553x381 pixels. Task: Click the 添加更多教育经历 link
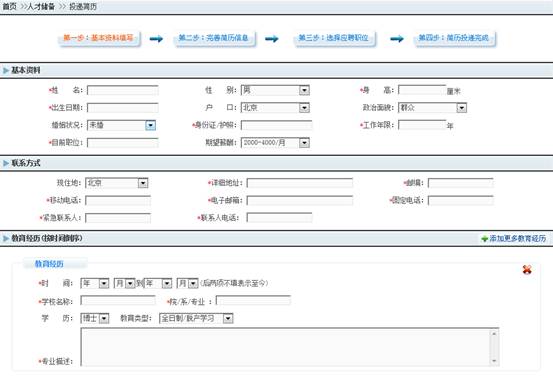point(517,239)
